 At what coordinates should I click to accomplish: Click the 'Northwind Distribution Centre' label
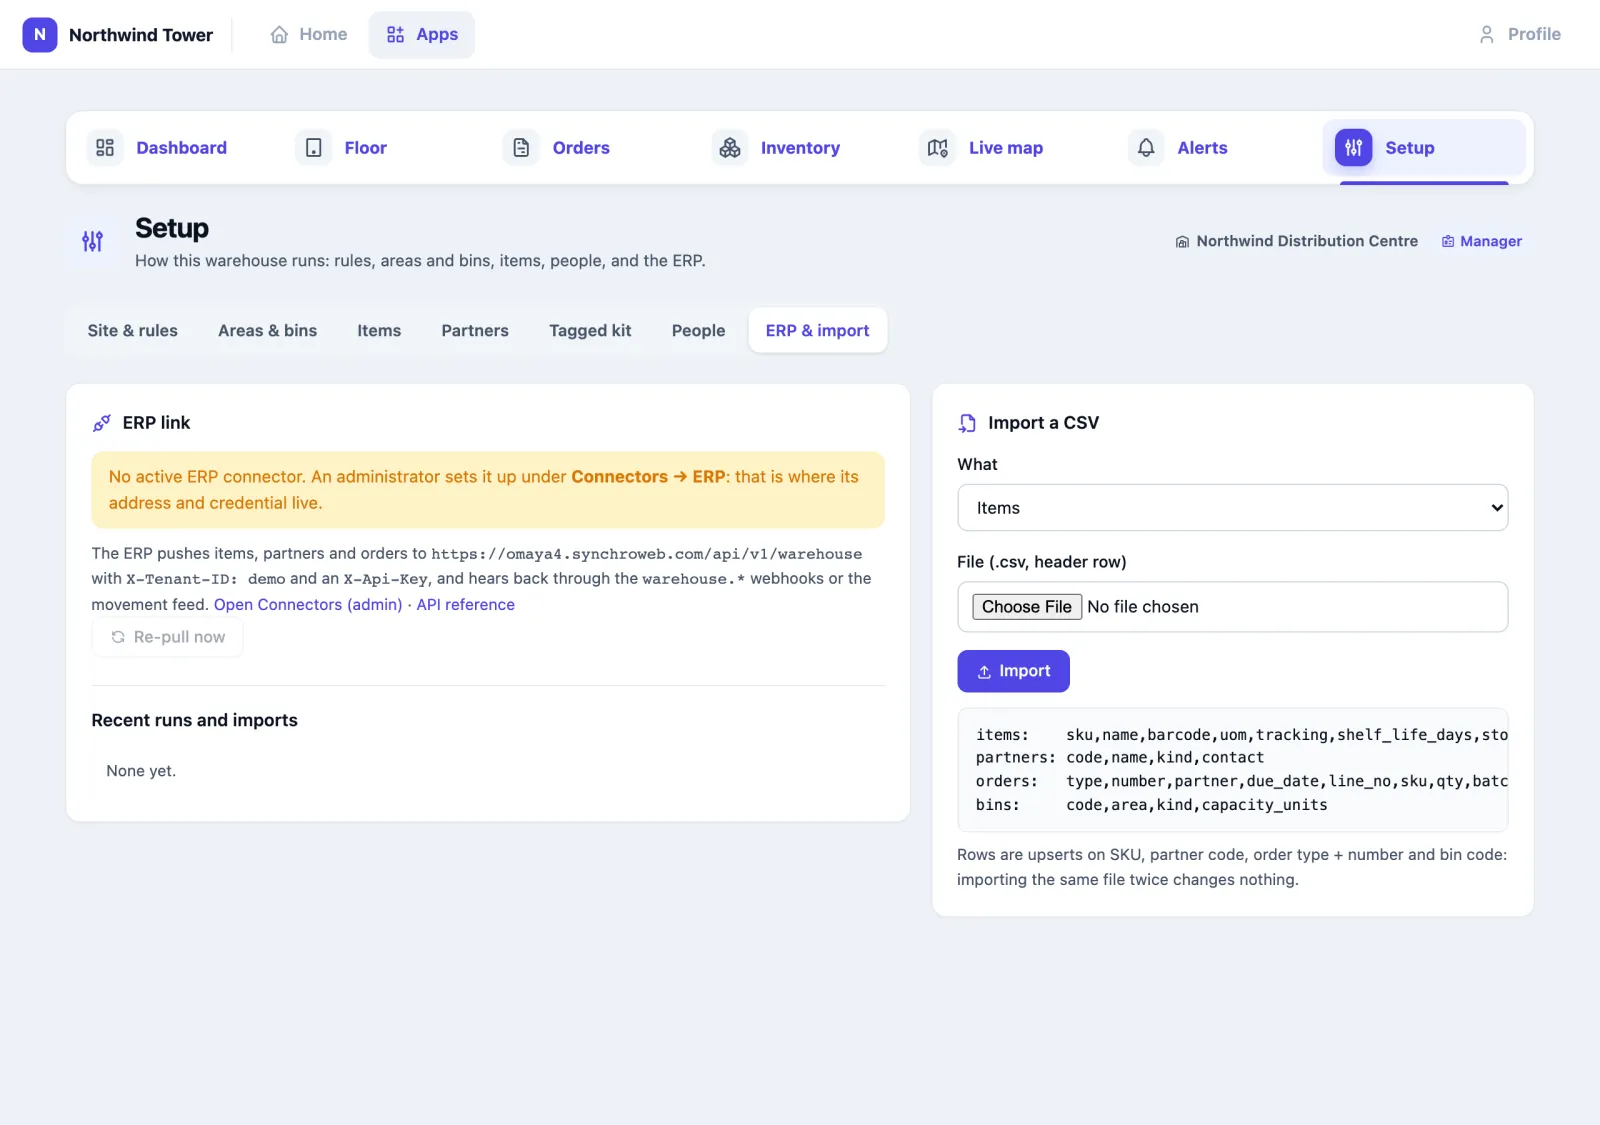point(1307,242)
